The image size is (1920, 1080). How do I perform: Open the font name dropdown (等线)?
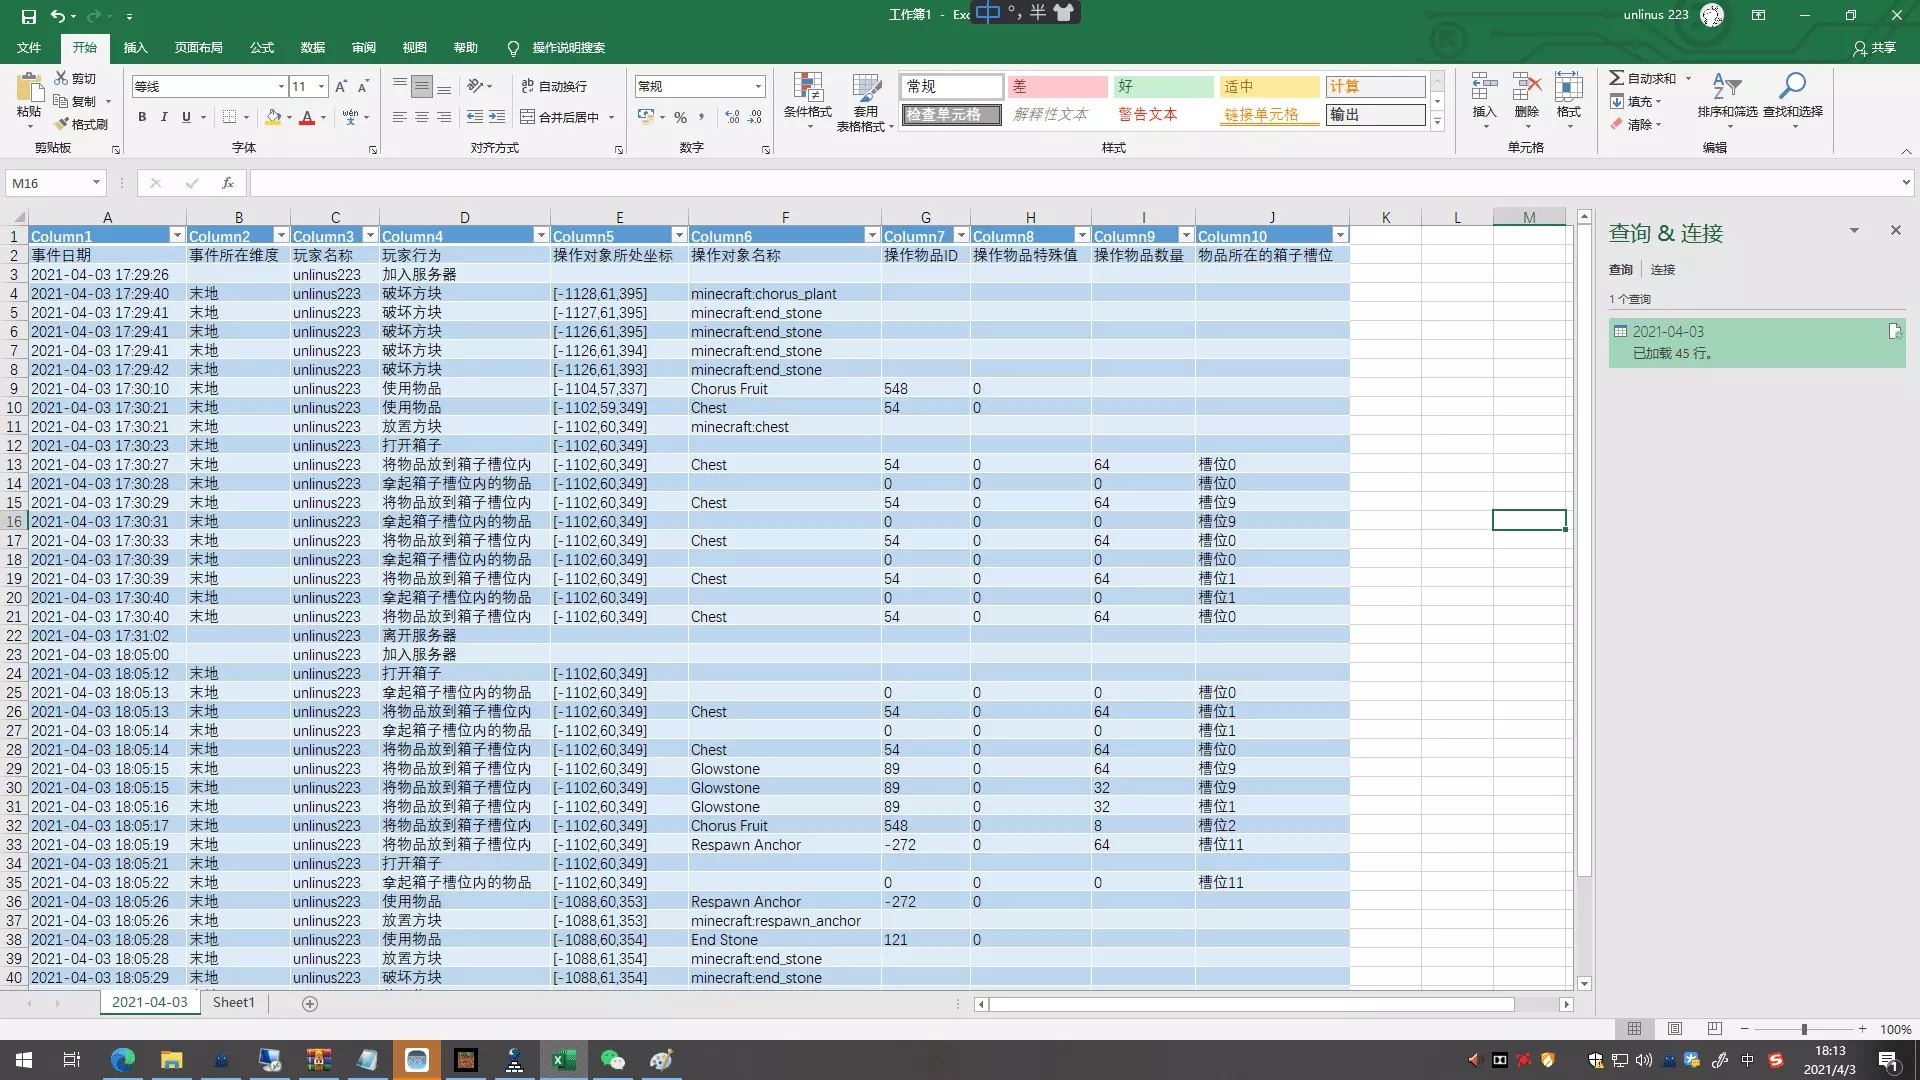click(281, 87)
